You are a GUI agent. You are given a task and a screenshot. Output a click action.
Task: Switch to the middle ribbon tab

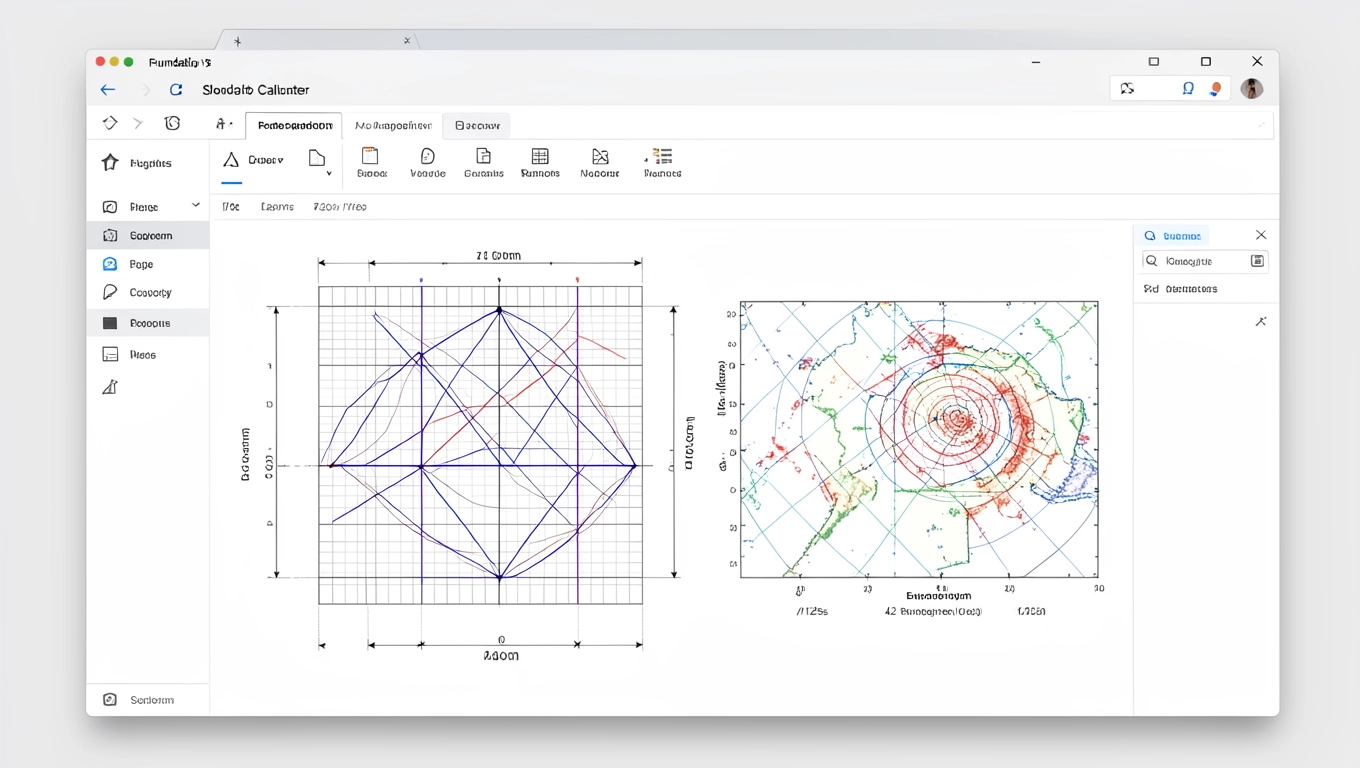tap(393, 126)
